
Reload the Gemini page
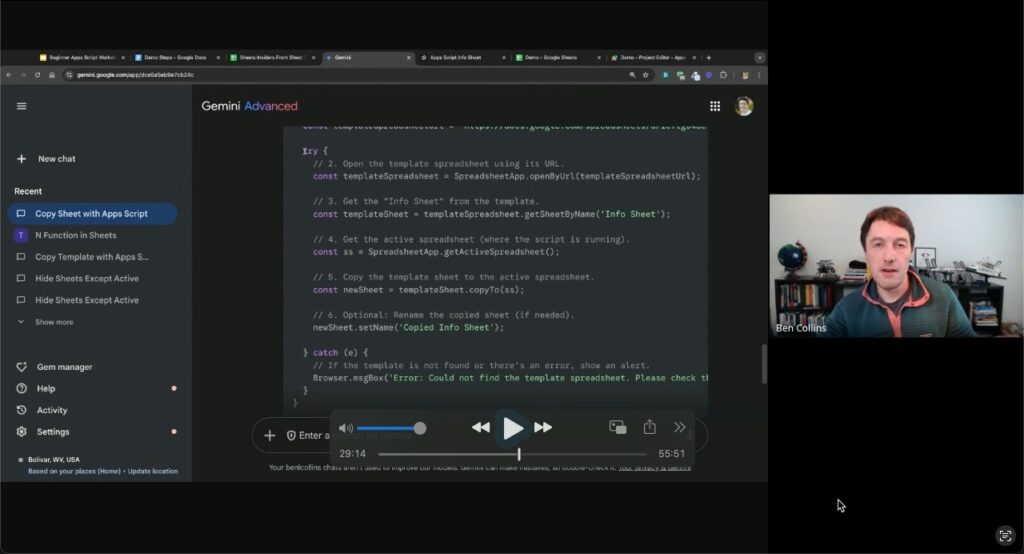click(37, 75)
